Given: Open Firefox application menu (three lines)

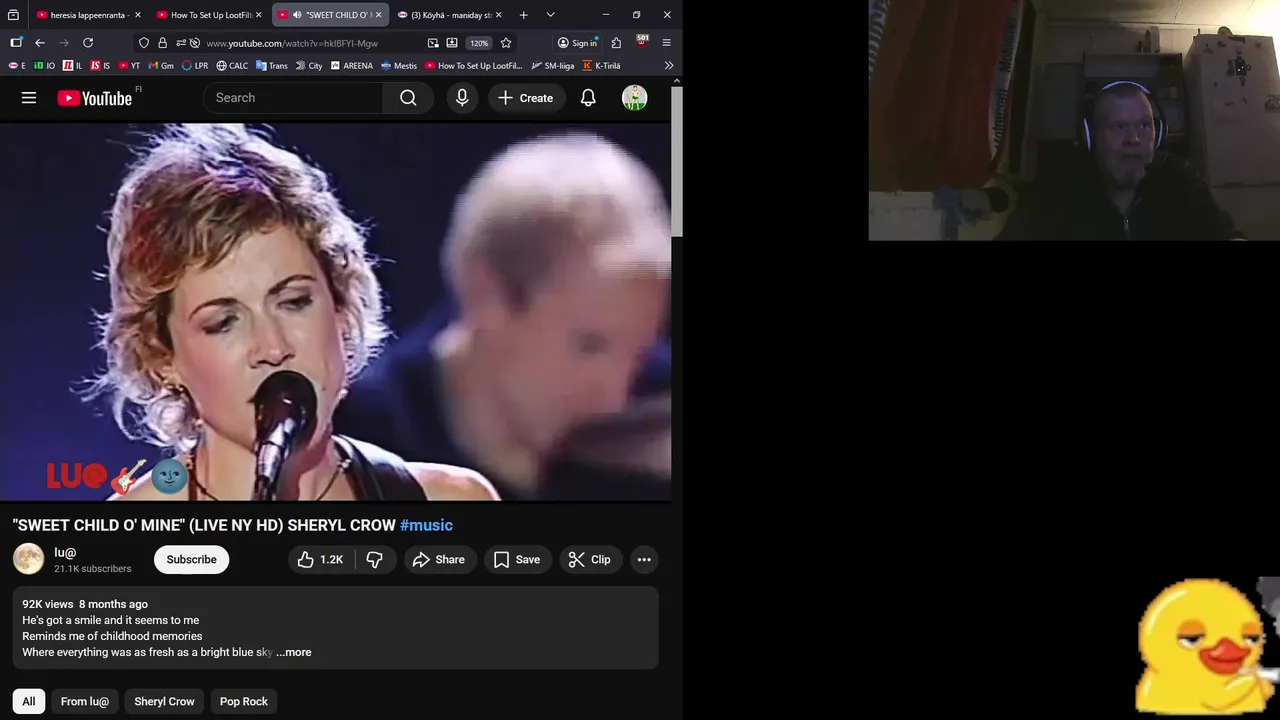Looking at the screenshot, I should 666,43.
